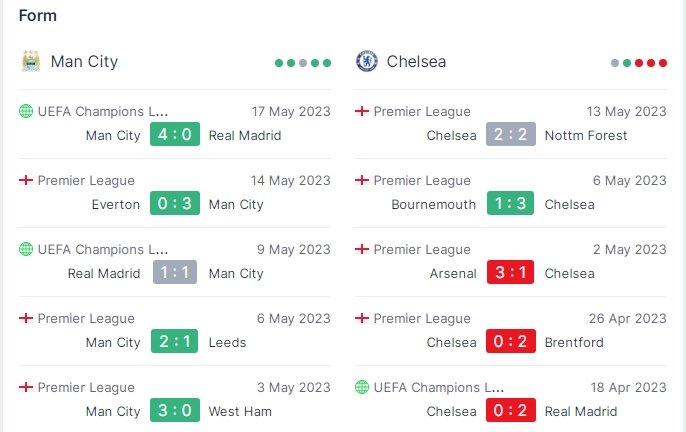Select the grey 2:2 Chelsea vs Nottm Forest score
The width and height of the screenshot is (686, 432).
(x=511, y=134)
